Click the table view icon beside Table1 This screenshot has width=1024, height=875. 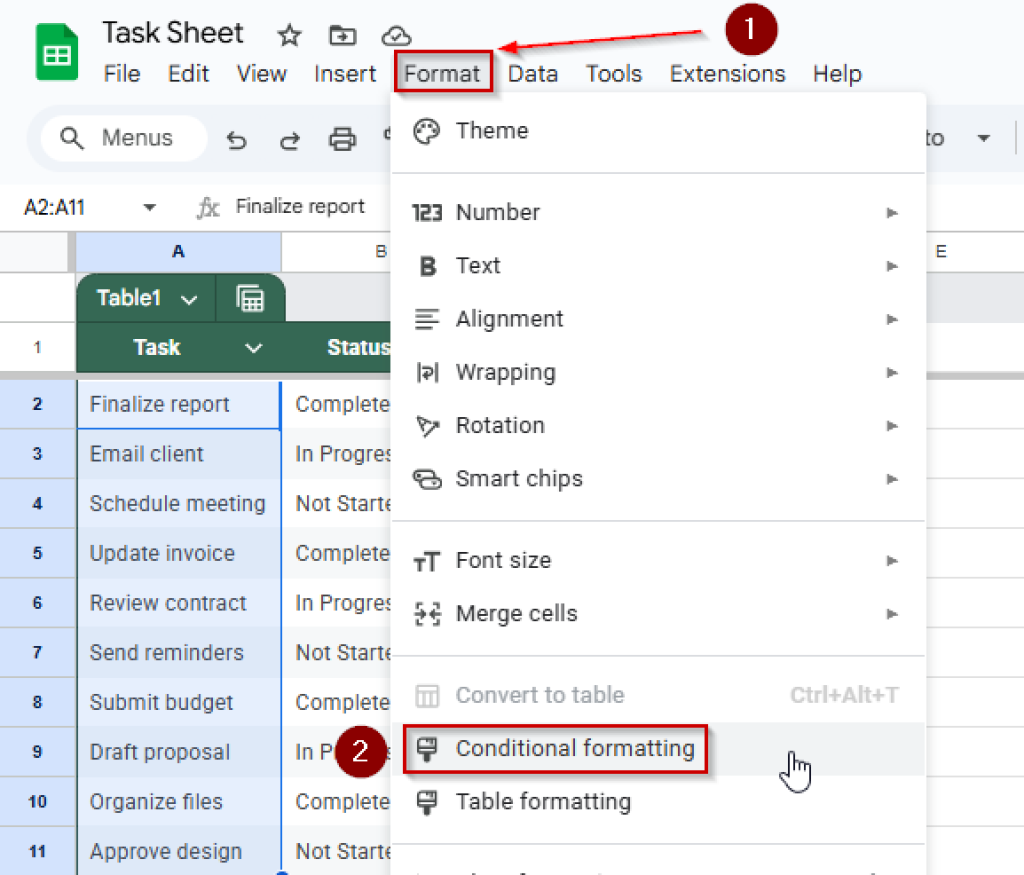point(250,297)
